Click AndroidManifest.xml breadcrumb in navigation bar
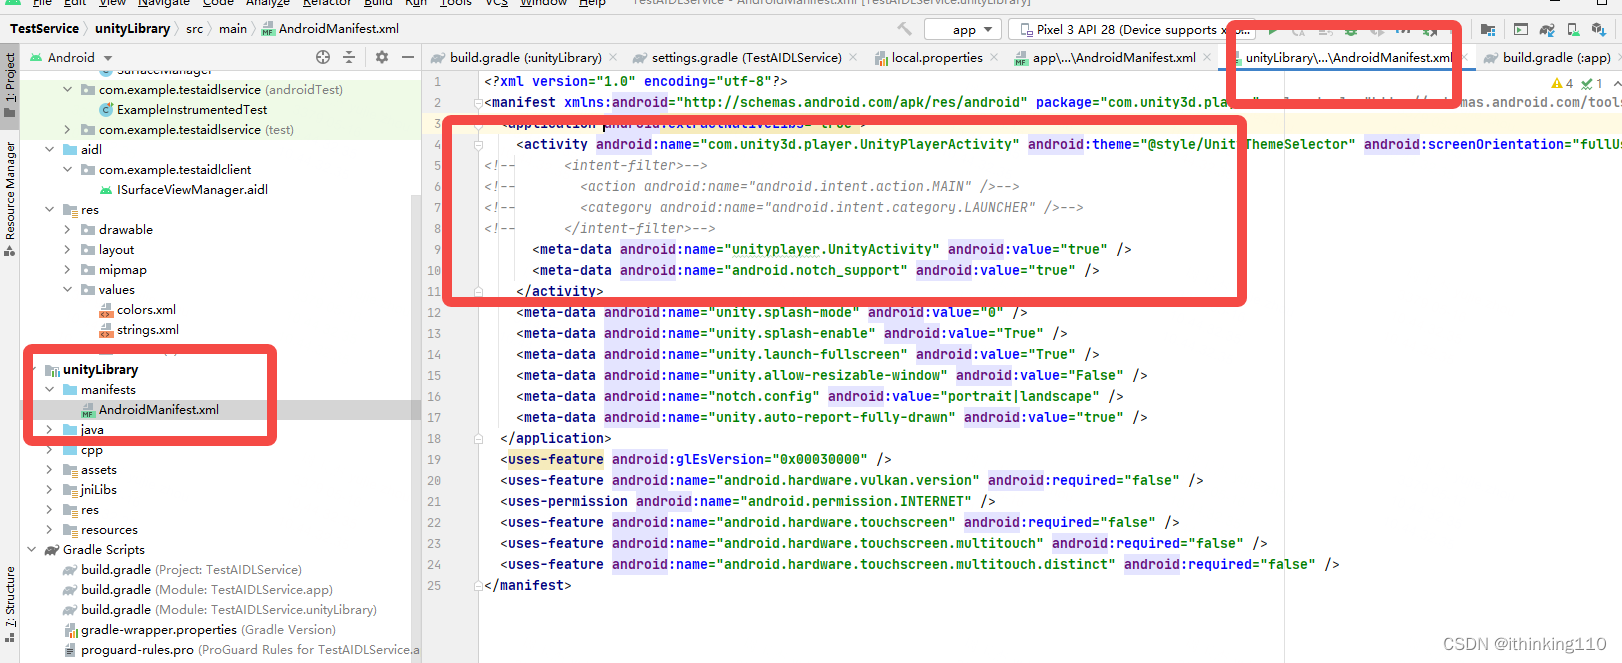This screenshot has height=663, width=1622. 330,29
